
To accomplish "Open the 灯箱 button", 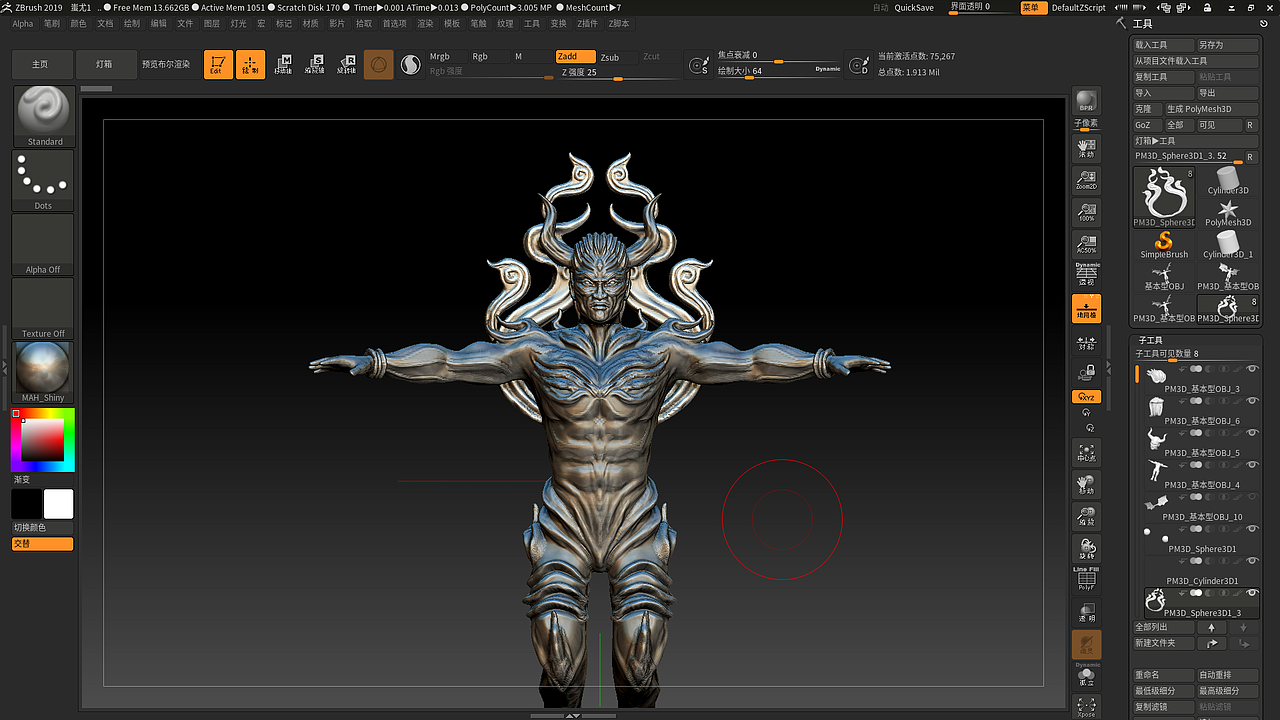I will tap(104, 64).
